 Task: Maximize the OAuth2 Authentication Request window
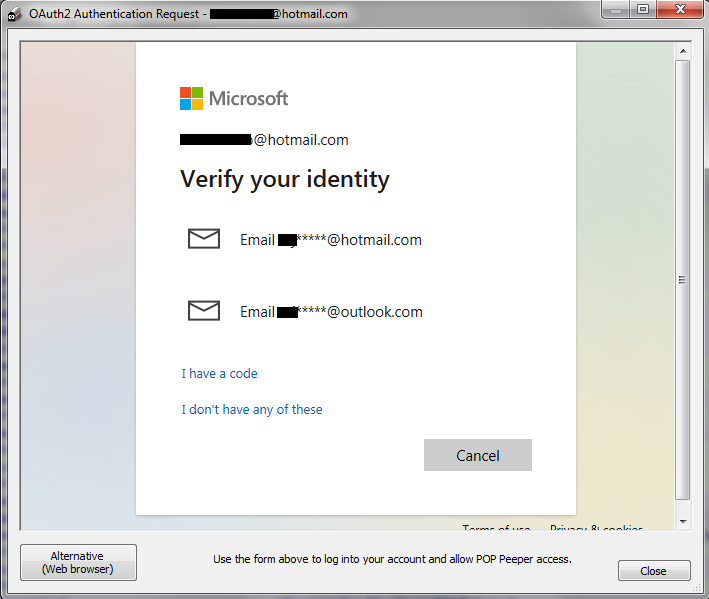coord(643,9)
